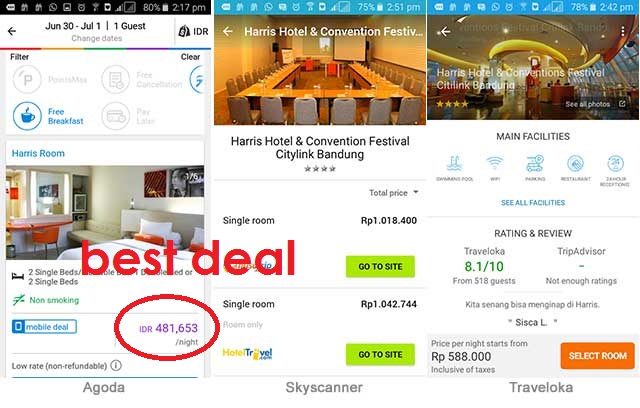Expand the Total price dropdown
The image size is (640, 408).
[394, 193]
